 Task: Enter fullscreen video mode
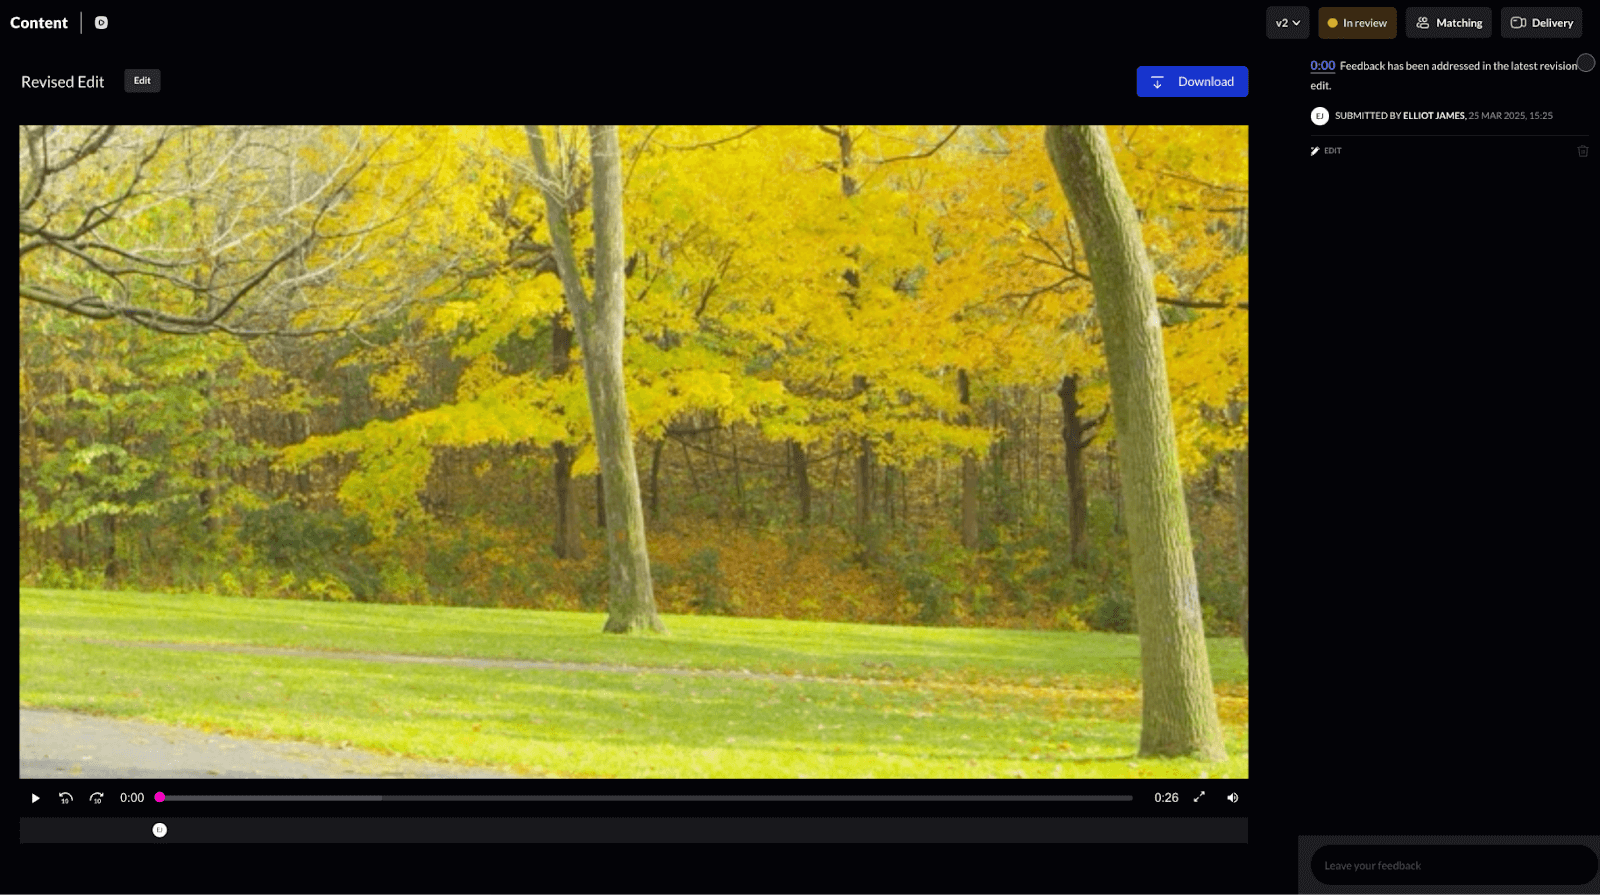point(1199,797)
